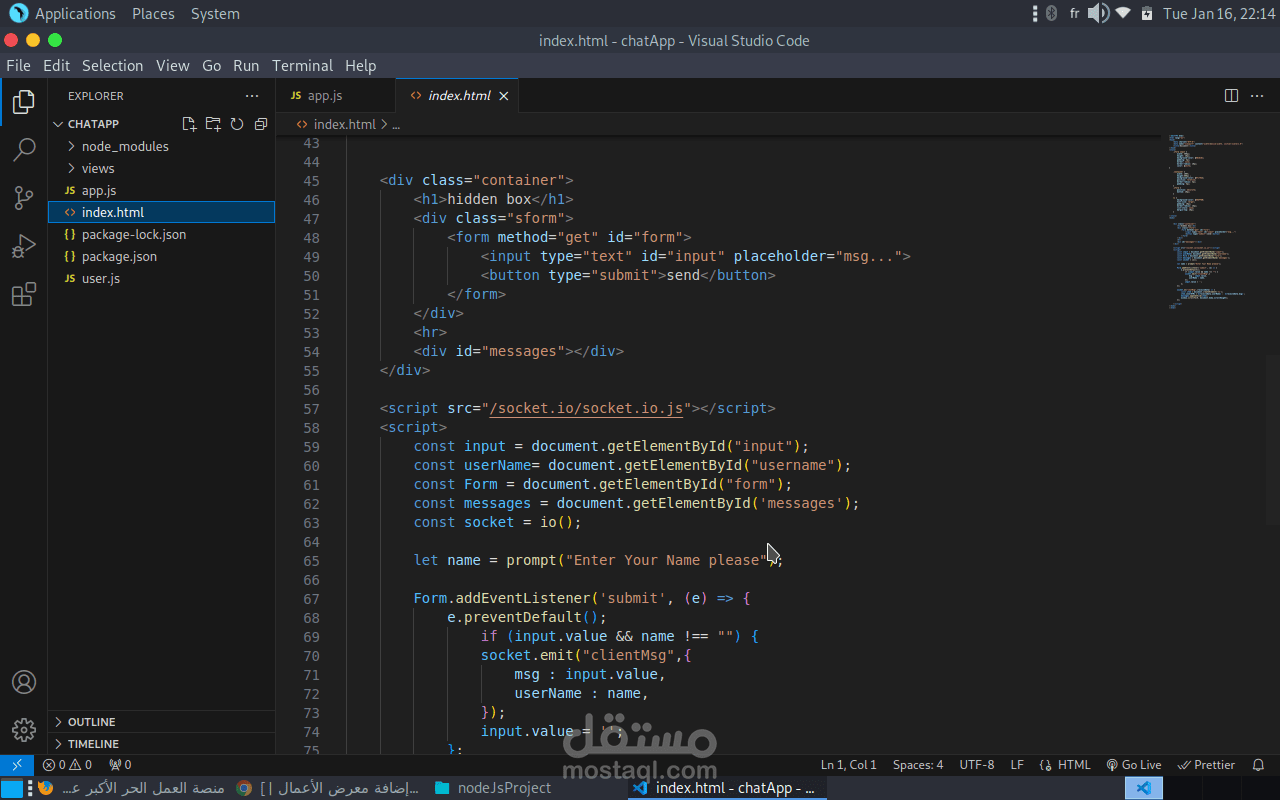Screen dimensions: 1280x800
Task: Open notifications bell in status bar
Action: pos(1258,765)
